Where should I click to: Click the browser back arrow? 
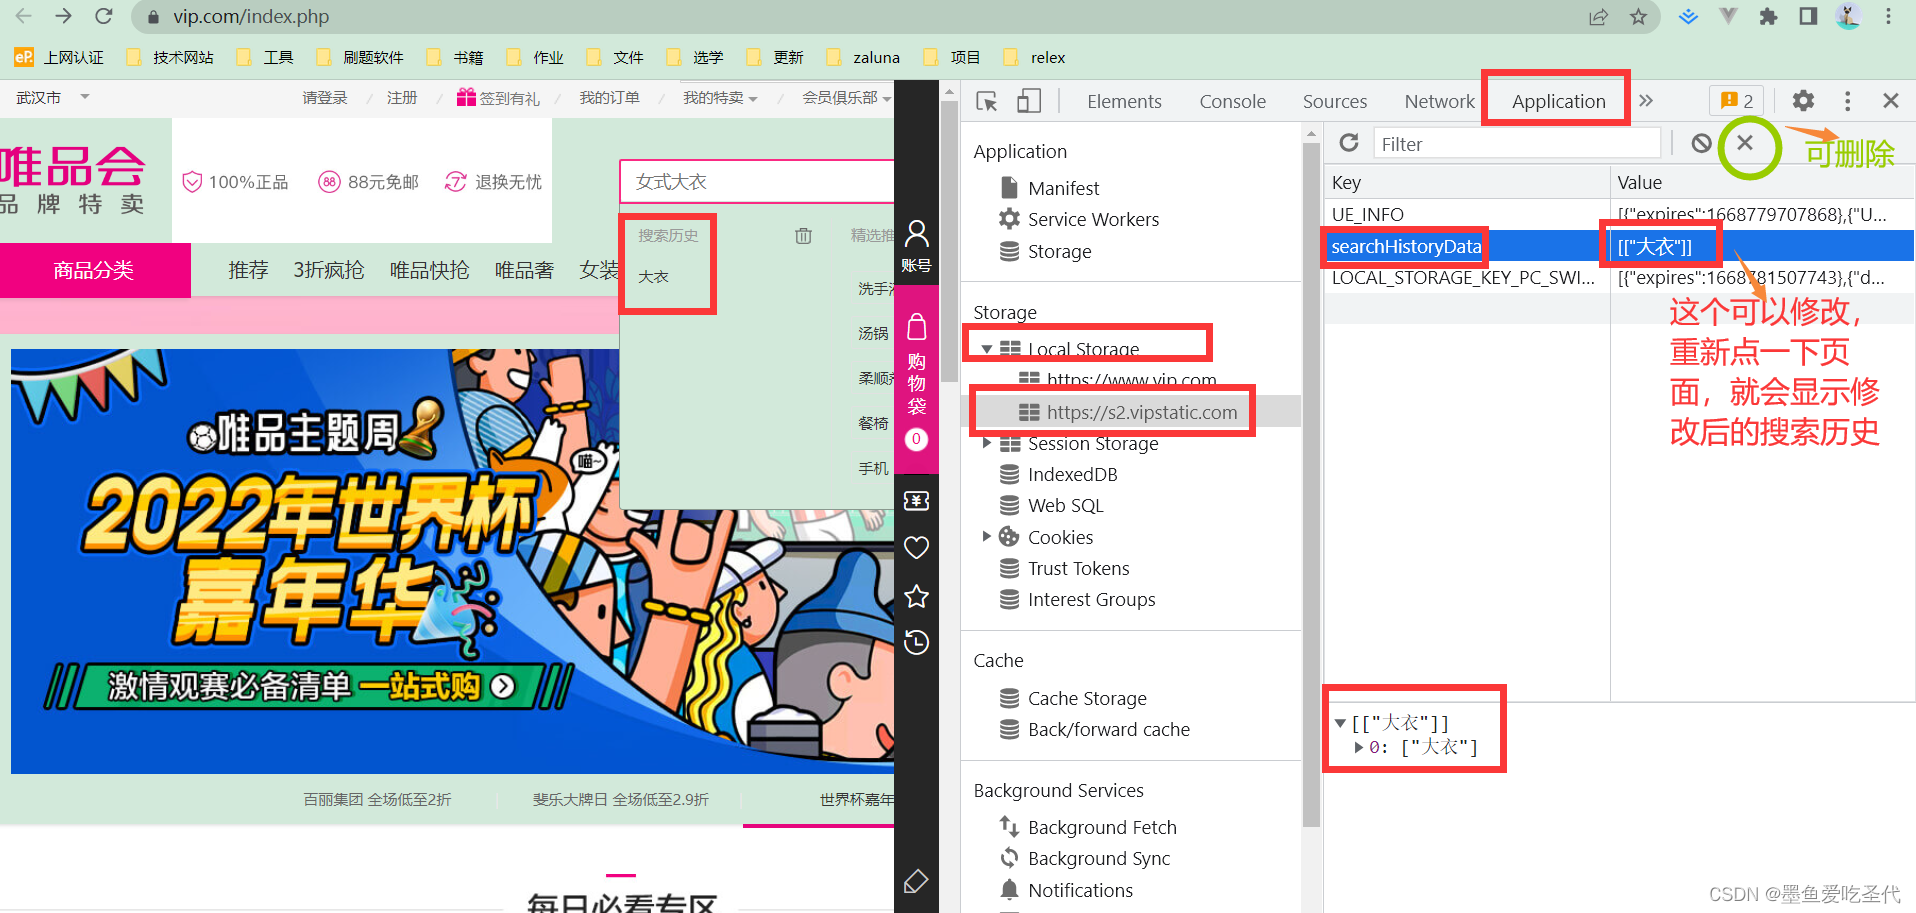[24, 16]
